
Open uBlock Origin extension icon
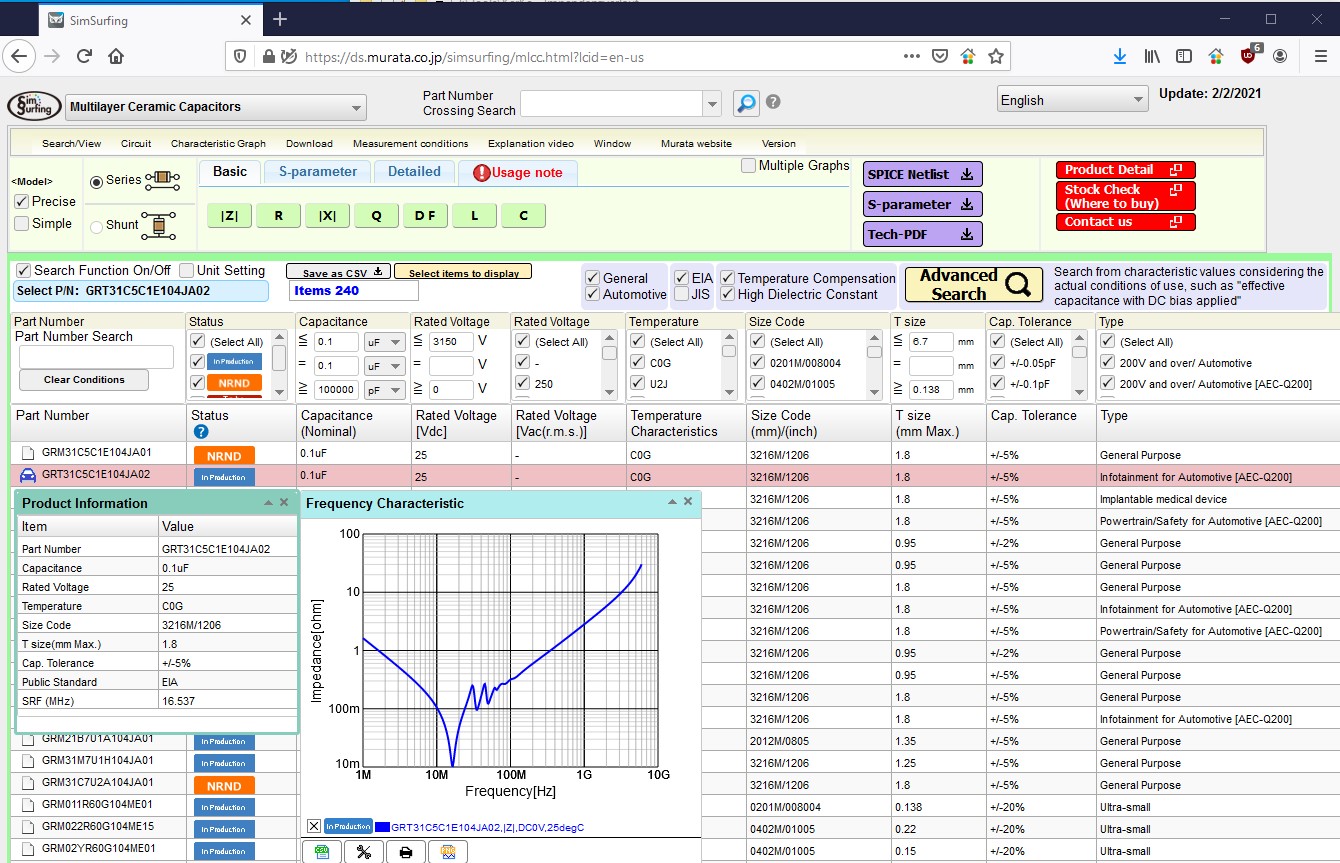click(x=1249, y=56)
